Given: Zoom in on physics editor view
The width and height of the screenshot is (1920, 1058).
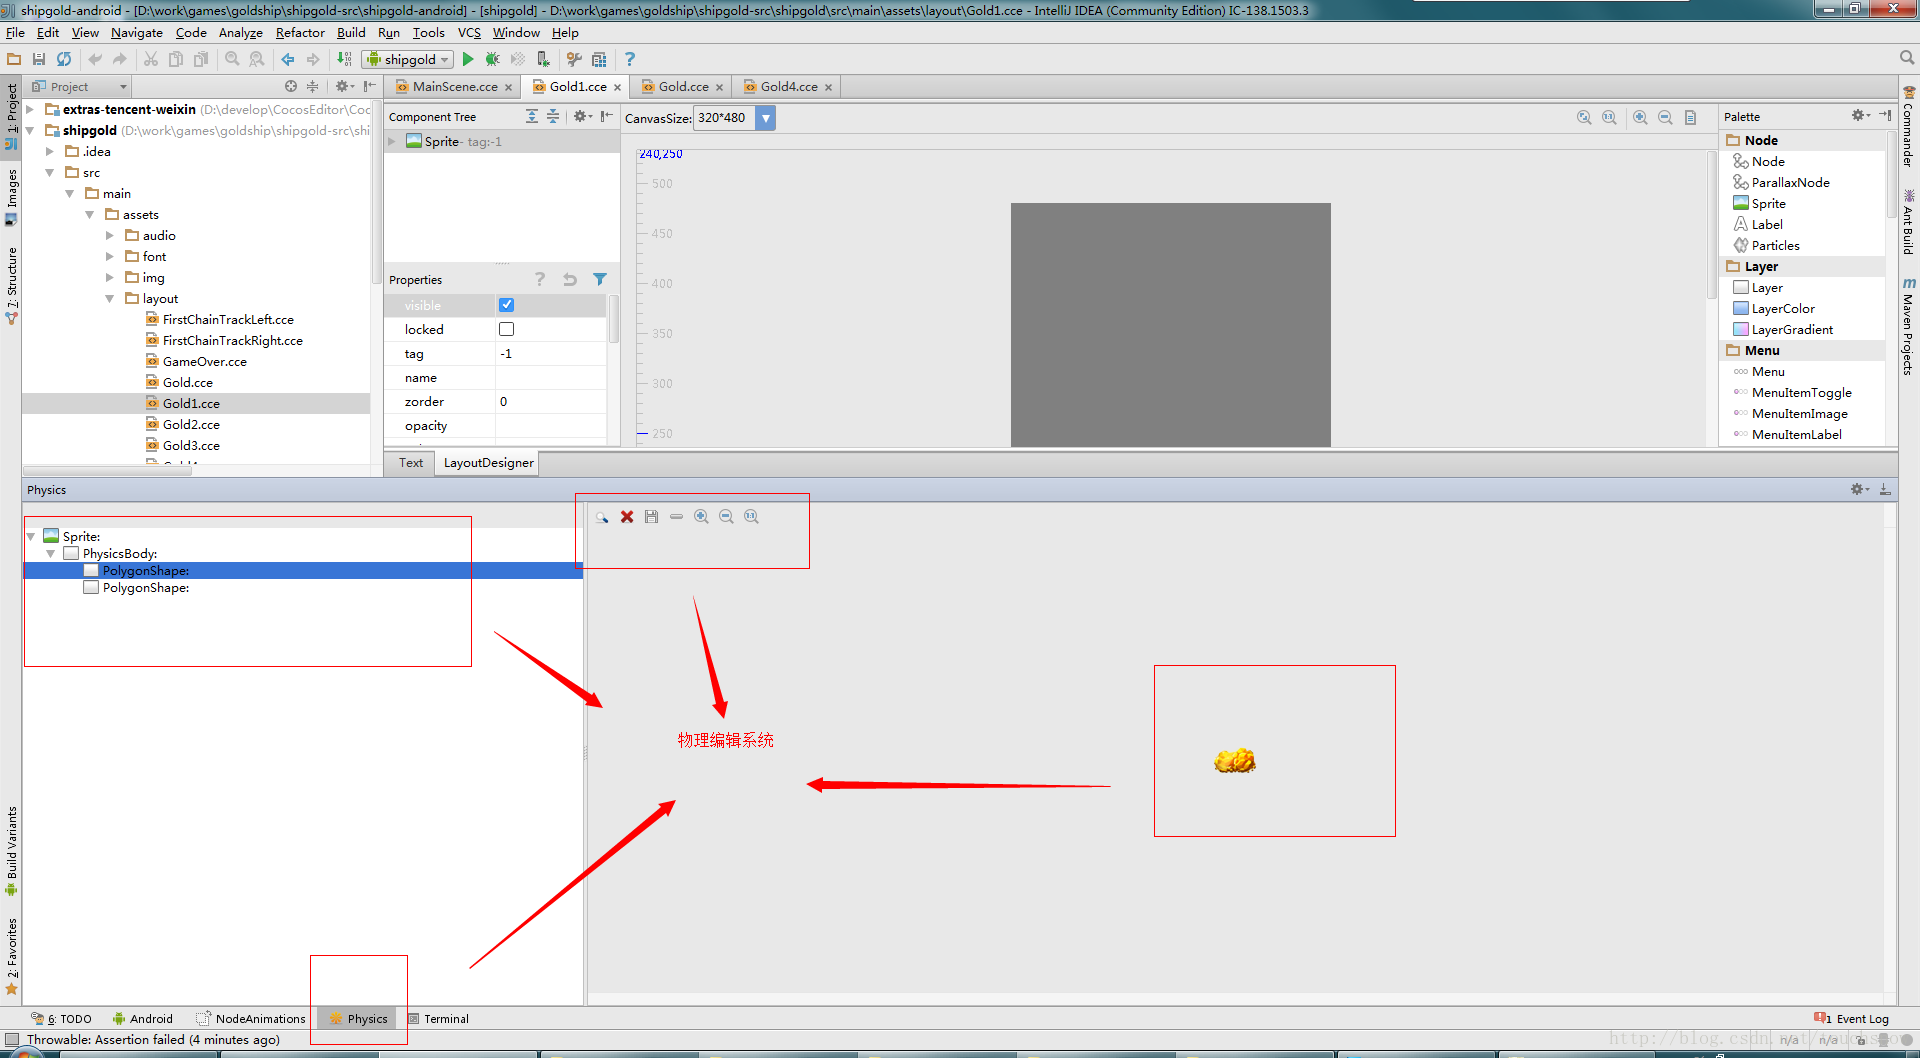Looking at the screenshot, I should point(701,517).
